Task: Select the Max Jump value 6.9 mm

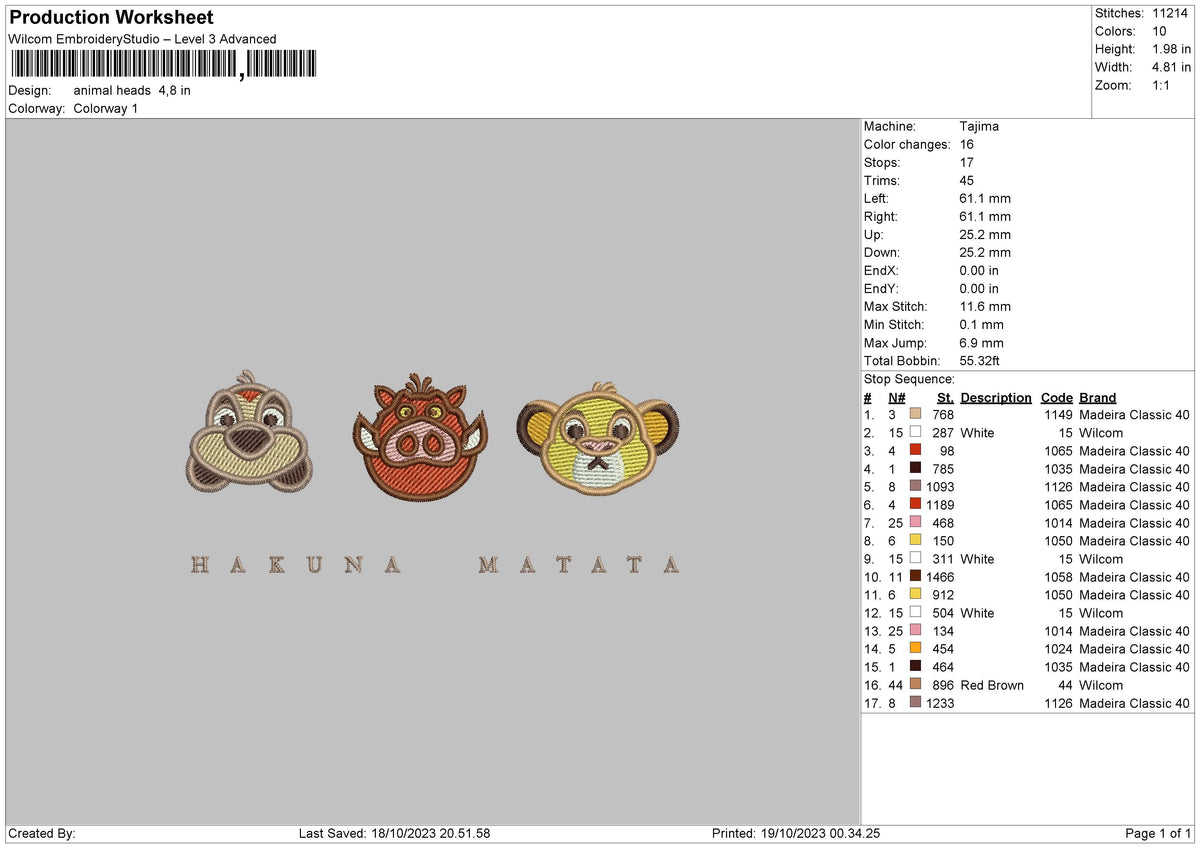Action: pos(981,342)
